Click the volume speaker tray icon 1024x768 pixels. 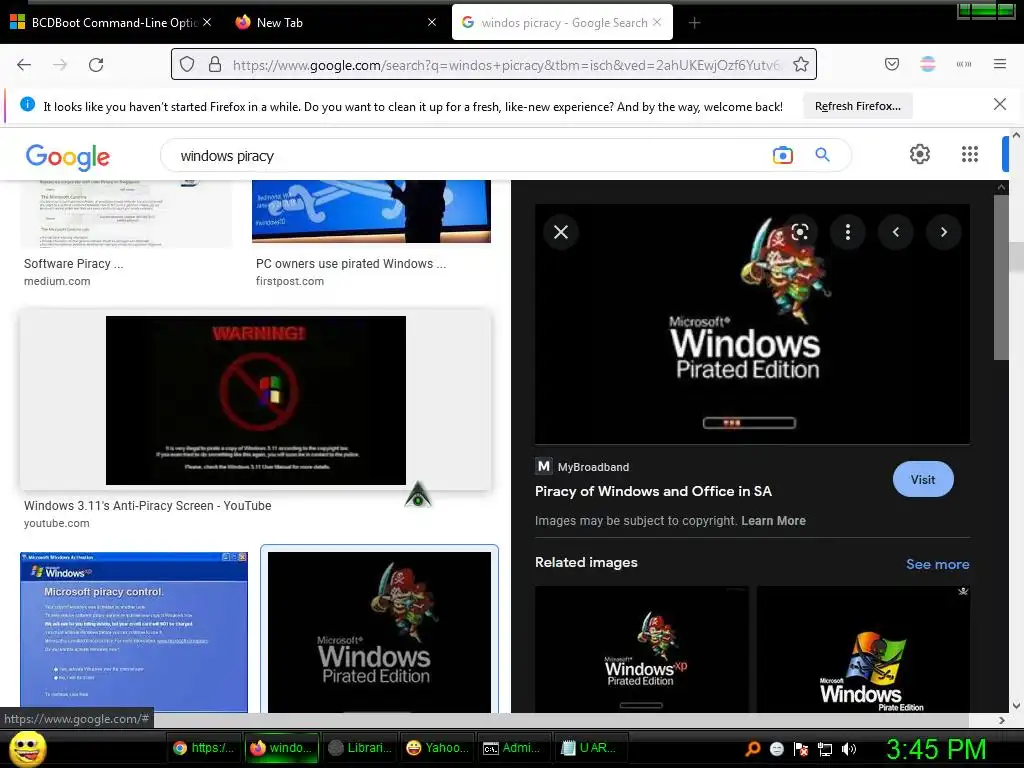pyautogui.click(x=848, y=749)
